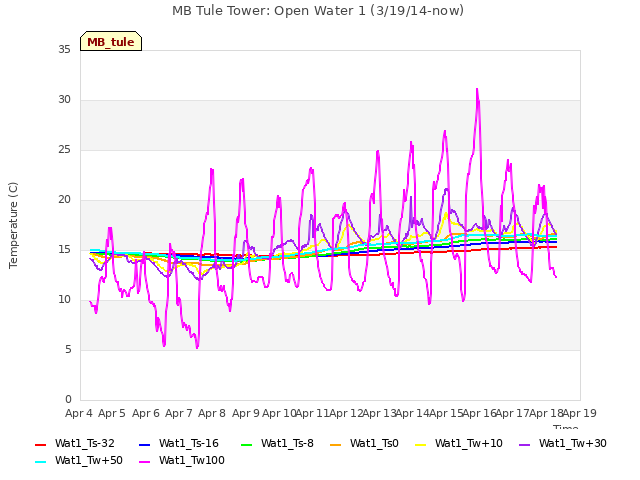Click the Apr 7 x-axis tick label
The image size is (640, 480).
tap(179, 413)
